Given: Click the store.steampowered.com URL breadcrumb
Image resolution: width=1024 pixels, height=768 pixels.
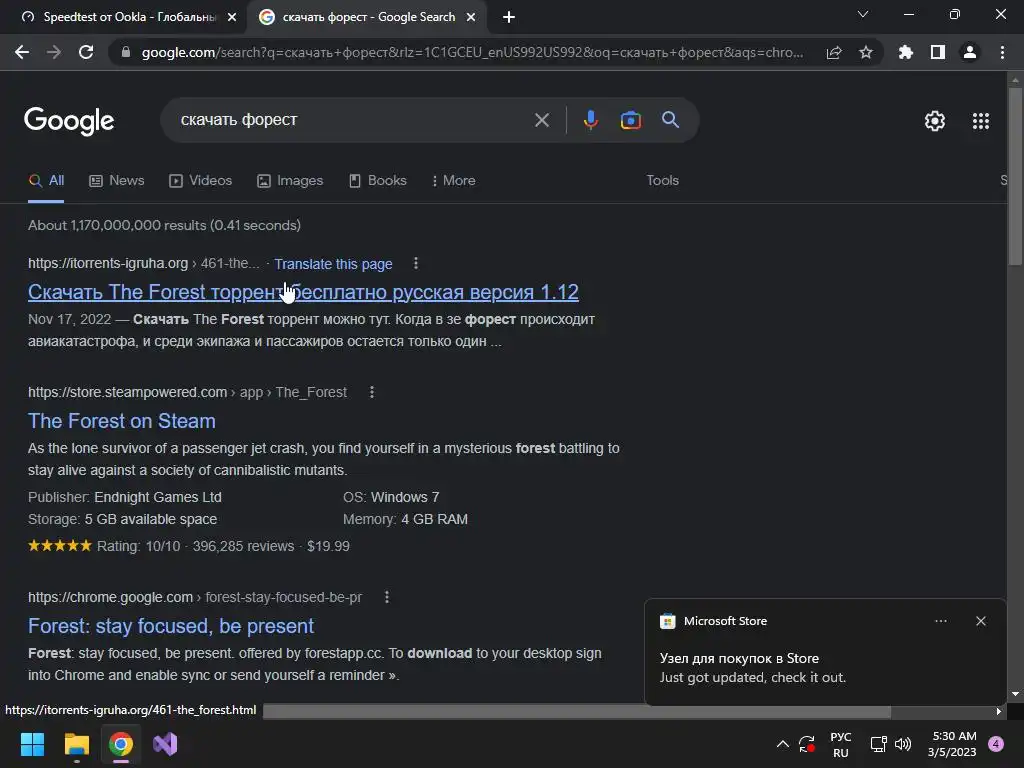Looking at the screenshot, I should pyautogui.click(x=187, y=392).
